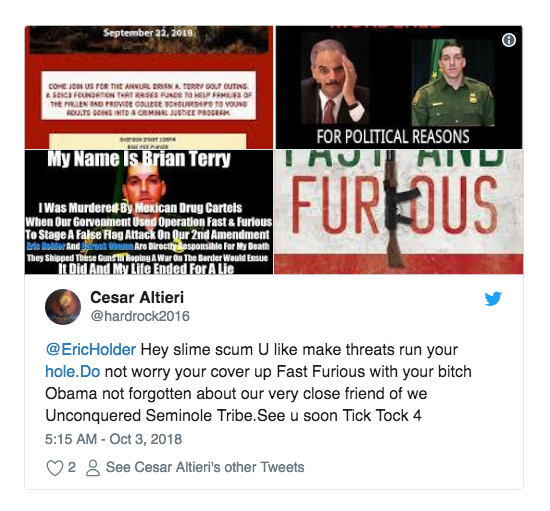See Cesar Altieri's other Tweets

(205, 467)
